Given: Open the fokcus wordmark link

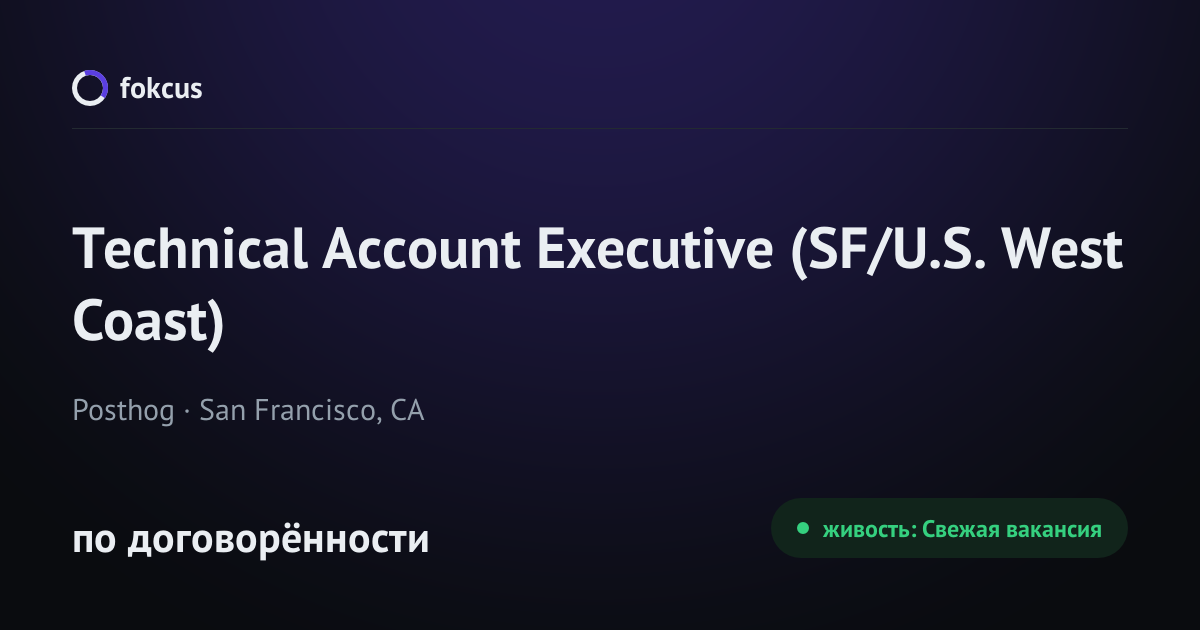Looking at the screenshot, I should point(161,88).
